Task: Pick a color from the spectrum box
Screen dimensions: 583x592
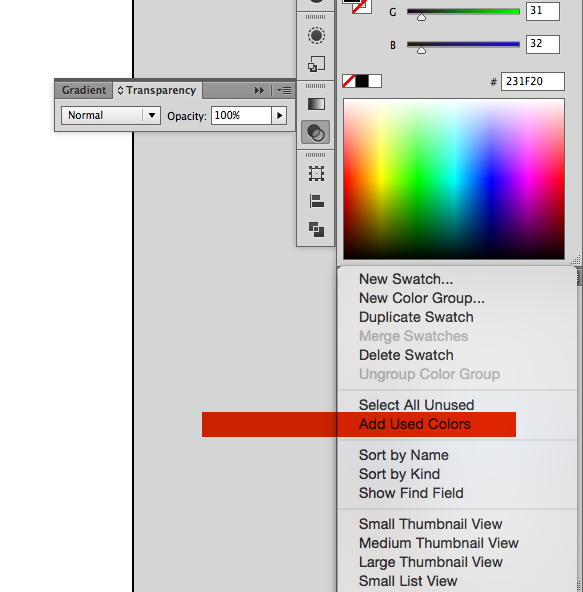Action: pyautogui.click(x=454, y=179)
